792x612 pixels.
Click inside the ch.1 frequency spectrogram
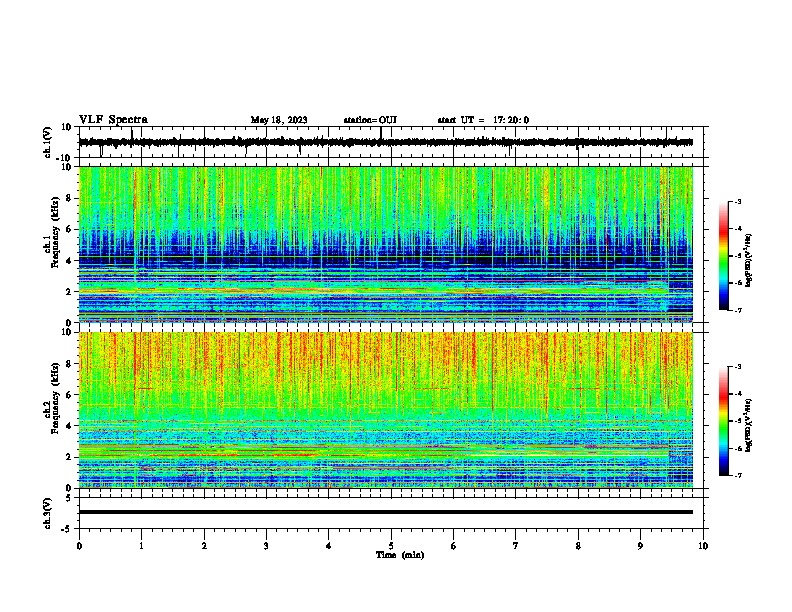click(x=385, y=244)
